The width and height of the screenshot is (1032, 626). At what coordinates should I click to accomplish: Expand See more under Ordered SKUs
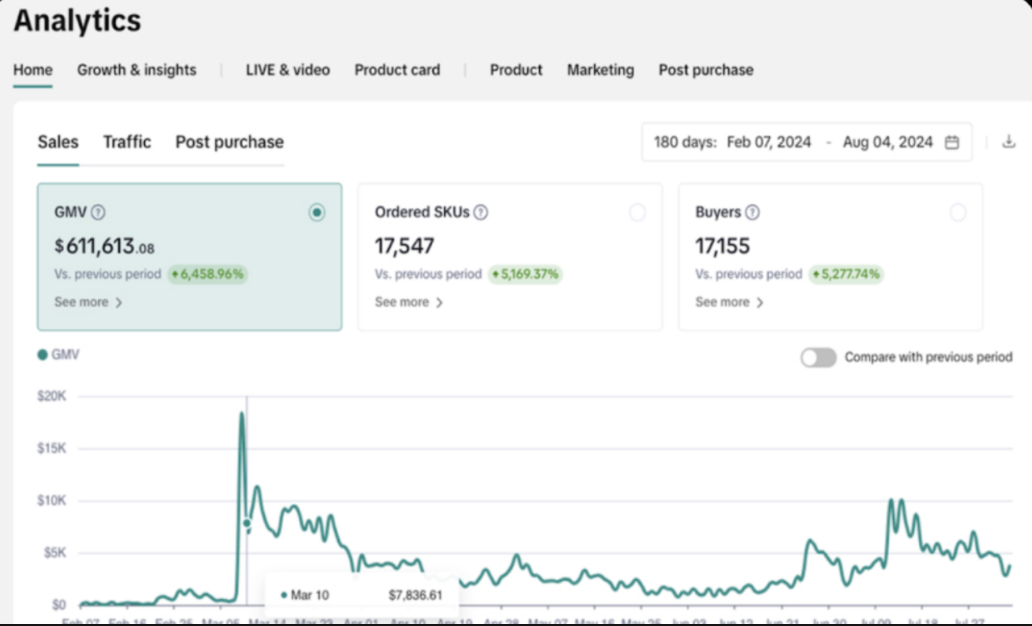(409, 302)
